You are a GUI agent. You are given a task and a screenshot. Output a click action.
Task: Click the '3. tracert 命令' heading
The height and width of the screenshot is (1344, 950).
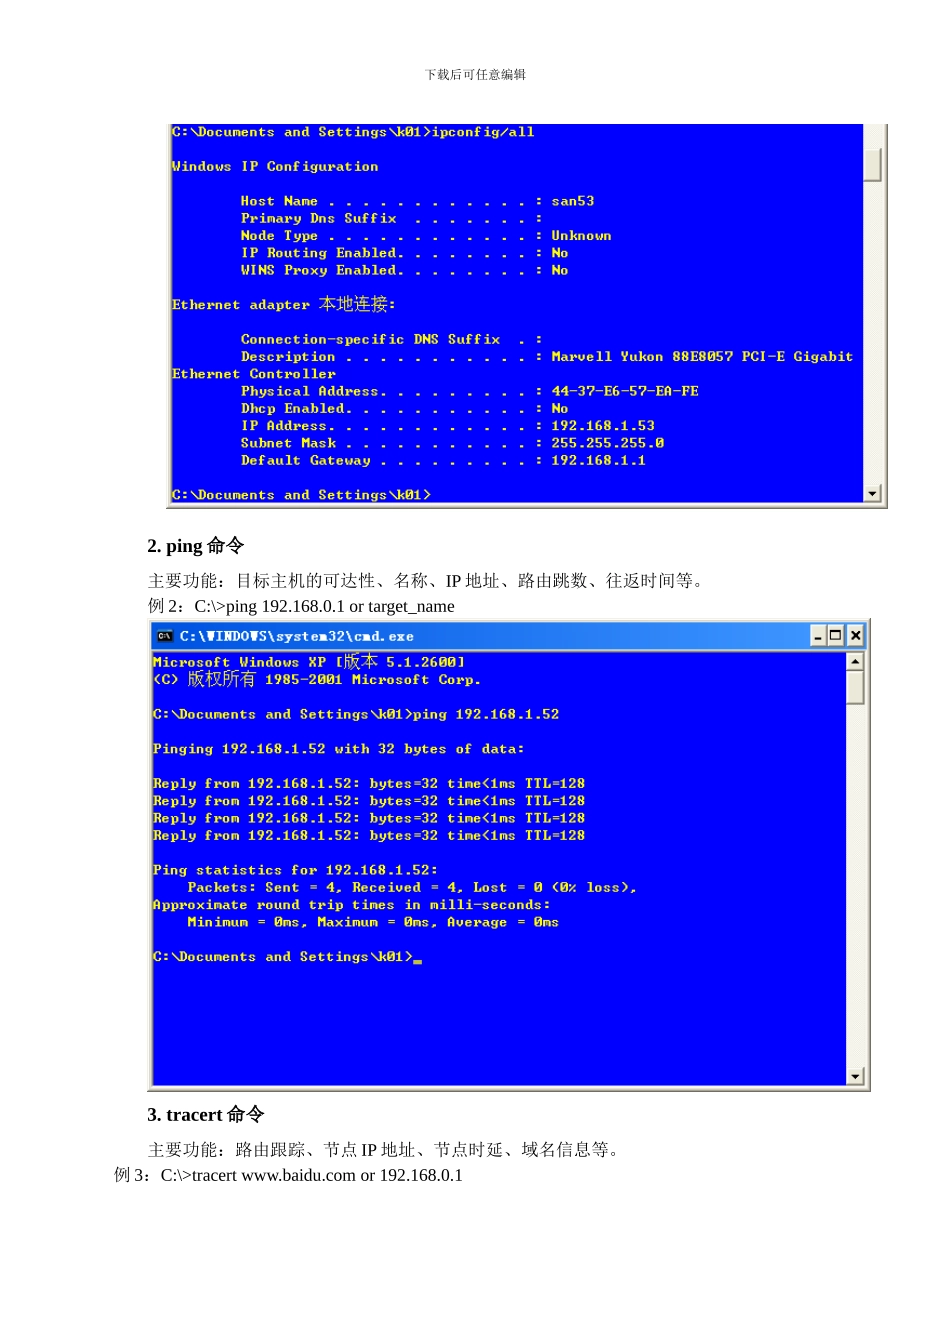(206, 1115)
